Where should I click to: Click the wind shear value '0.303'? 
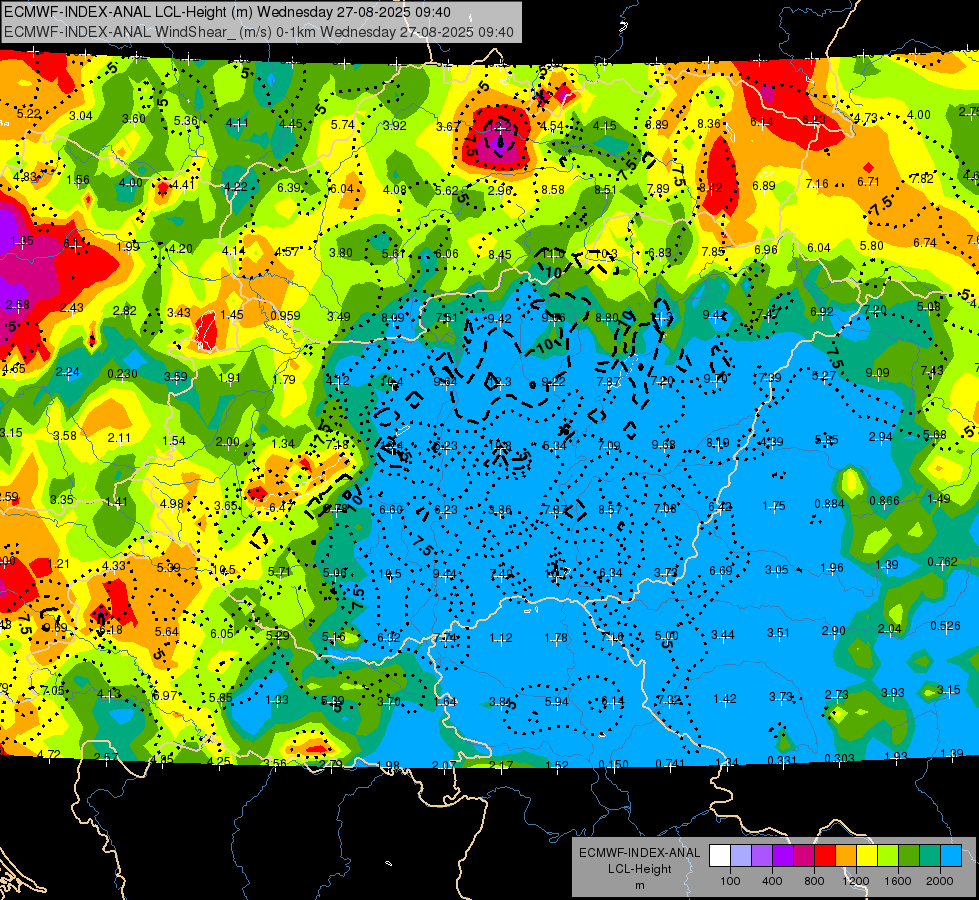tap(839, 758)
